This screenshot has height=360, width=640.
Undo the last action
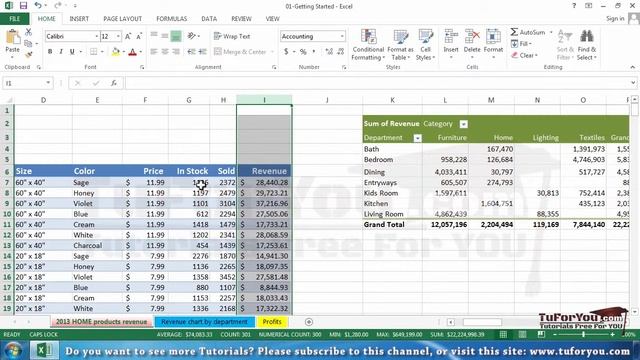point(38,6)
